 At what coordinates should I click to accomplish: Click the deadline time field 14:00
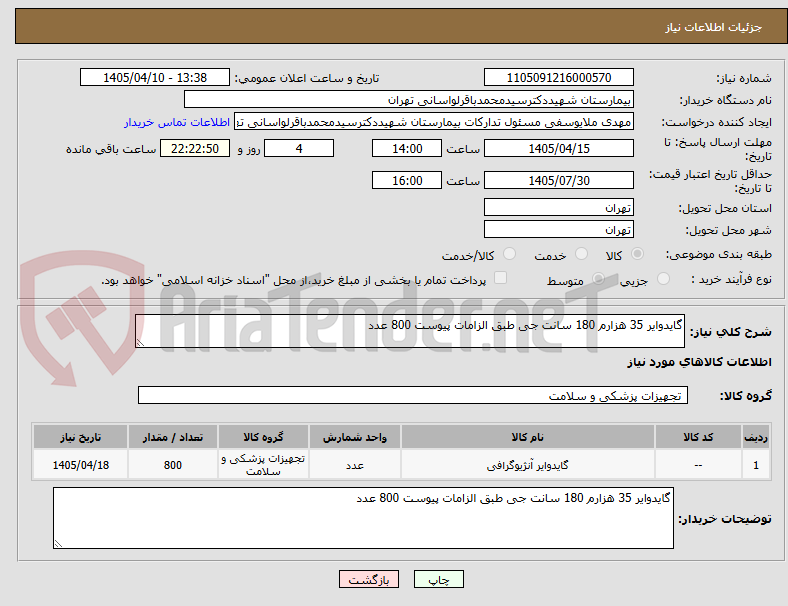pos(407,148)
